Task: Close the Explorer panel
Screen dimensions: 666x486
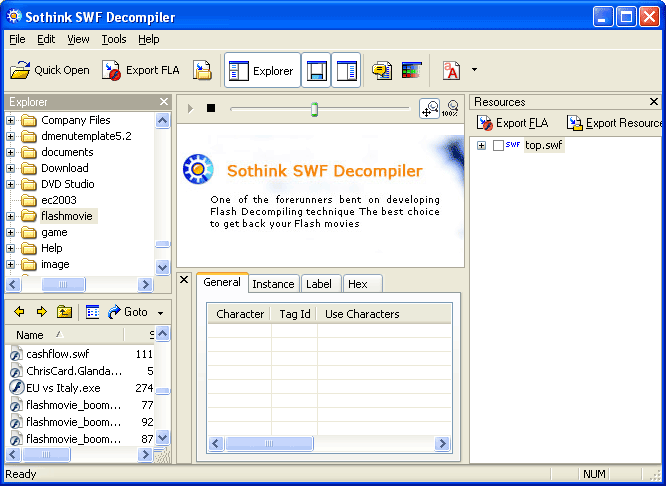Action: coord(164,102)
